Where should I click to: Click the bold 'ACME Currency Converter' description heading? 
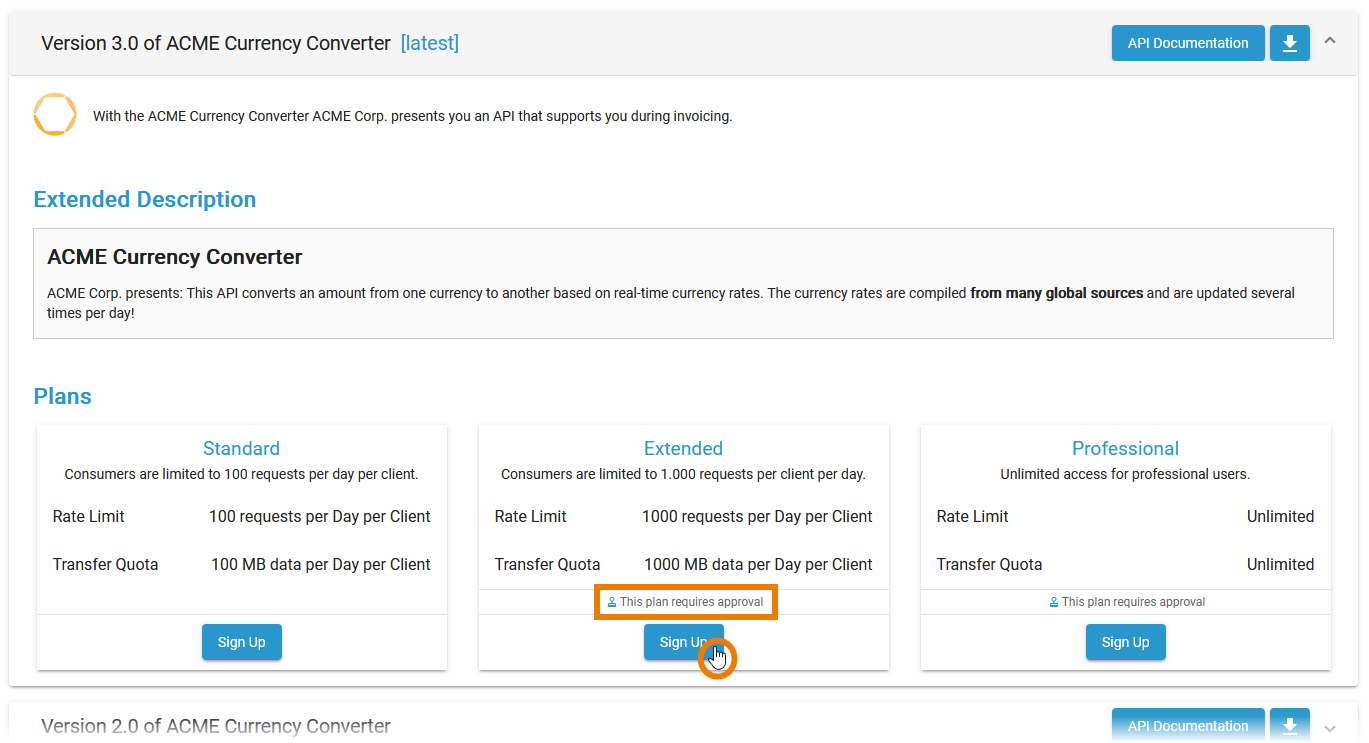(x=175, y=257)
